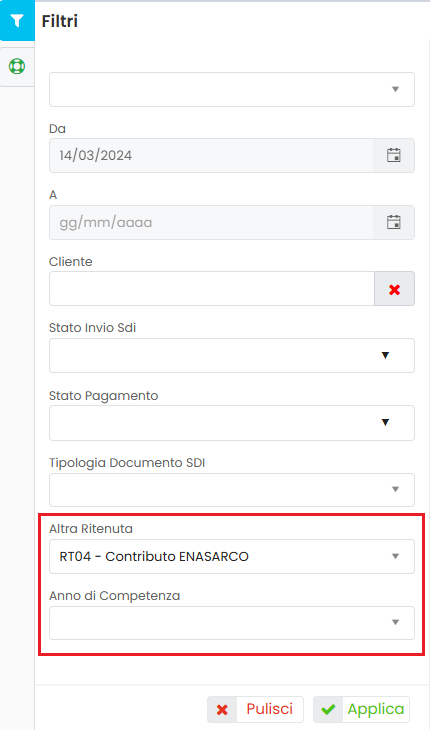This screenshot has height=730, width=430.
Task: Open the calendar picker for A date
Action: click(x=394, y=223)
